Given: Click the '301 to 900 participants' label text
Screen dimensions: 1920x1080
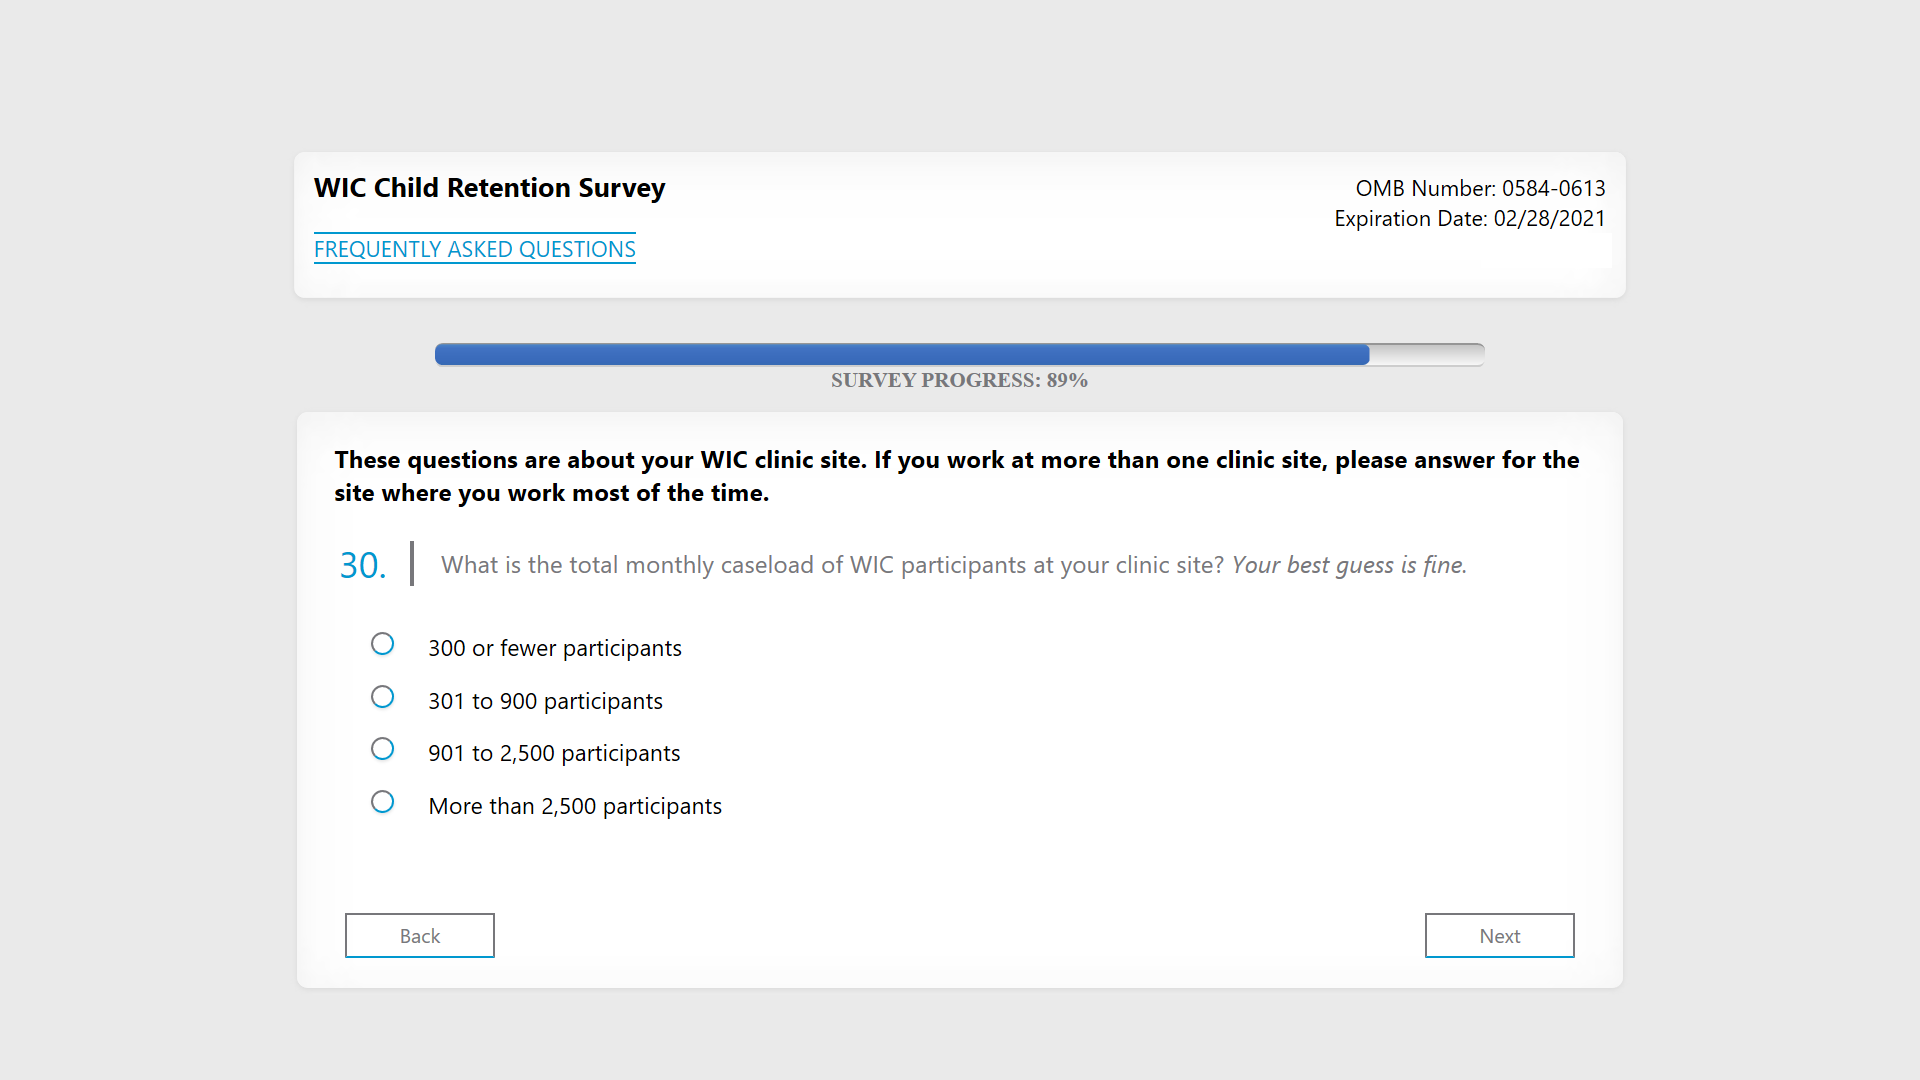Looking at the screenshot, I should [x=545, y=701].
